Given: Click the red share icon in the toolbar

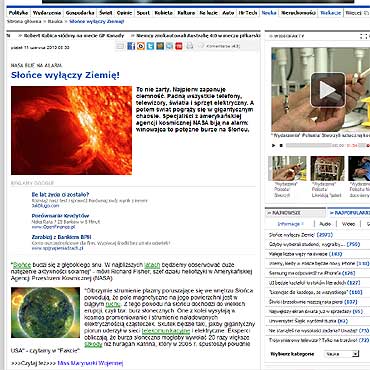Looking at the screenshot, I should [x=179, y=46].
